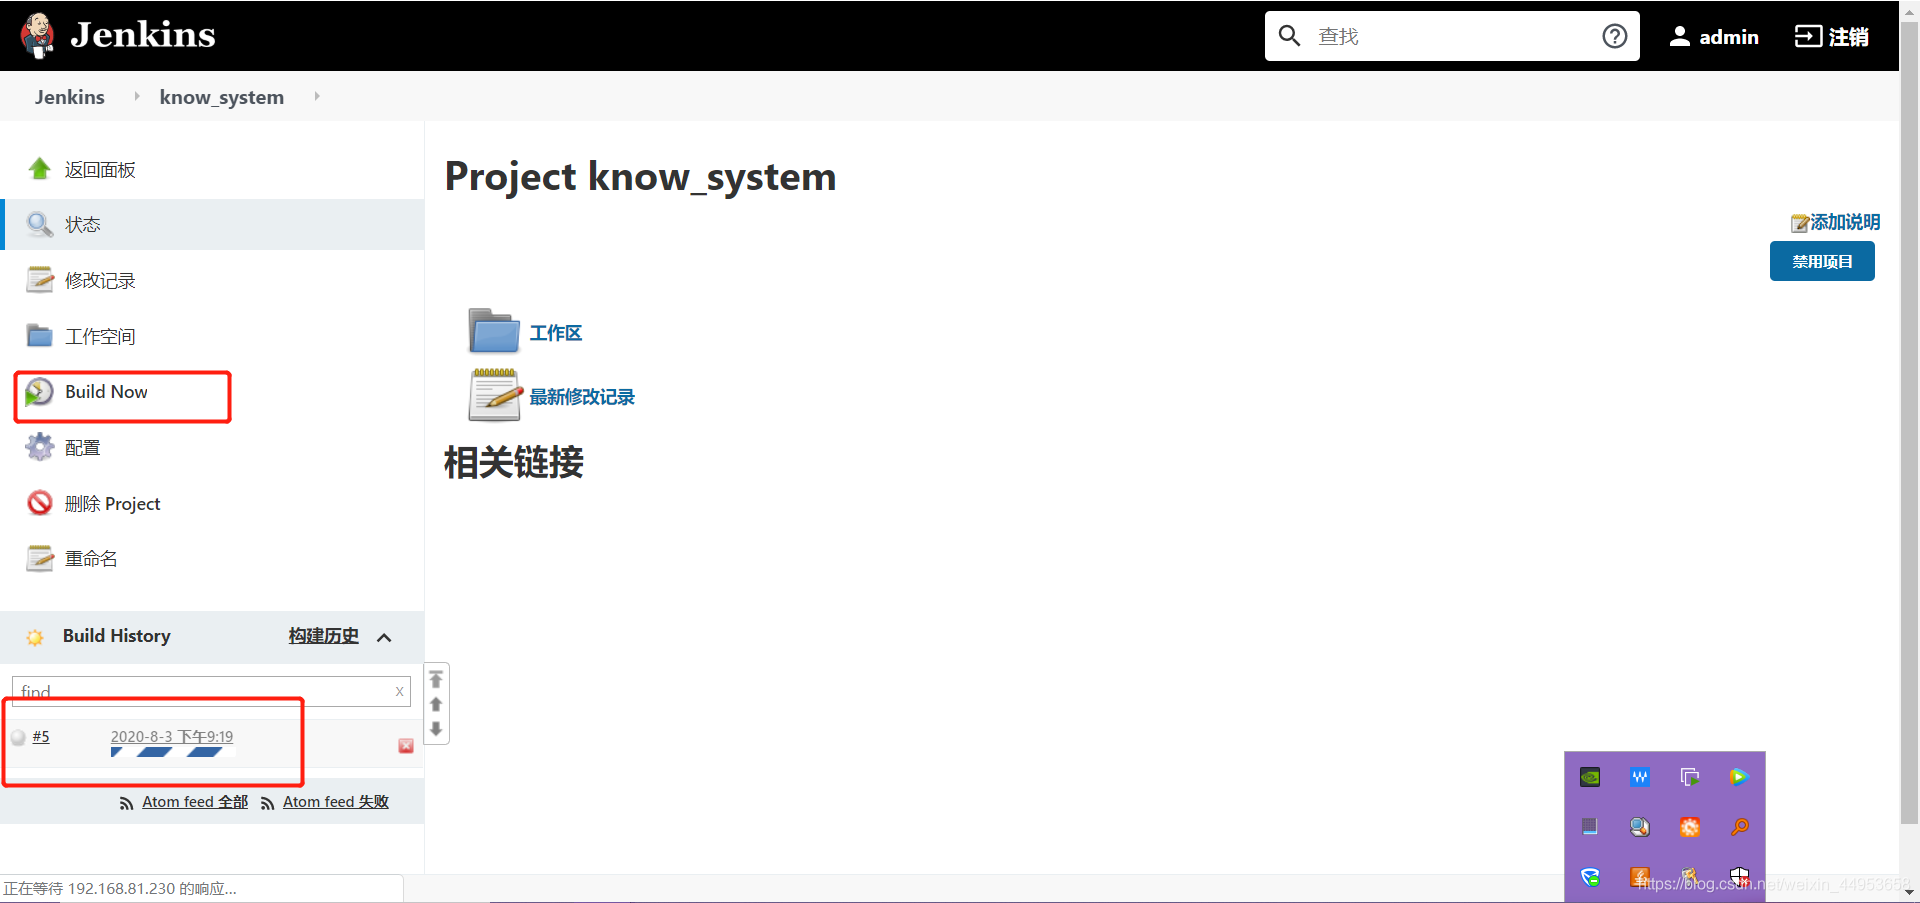Viewport: 1920px width, 903px height.
Task: Select 状态 in sidebar
Action: (x=83, y=225)
